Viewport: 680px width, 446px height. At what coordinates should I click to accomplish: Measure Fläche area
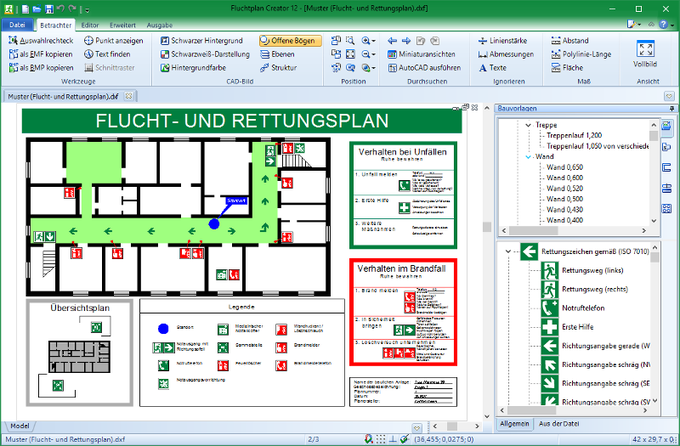coord(567,68)
